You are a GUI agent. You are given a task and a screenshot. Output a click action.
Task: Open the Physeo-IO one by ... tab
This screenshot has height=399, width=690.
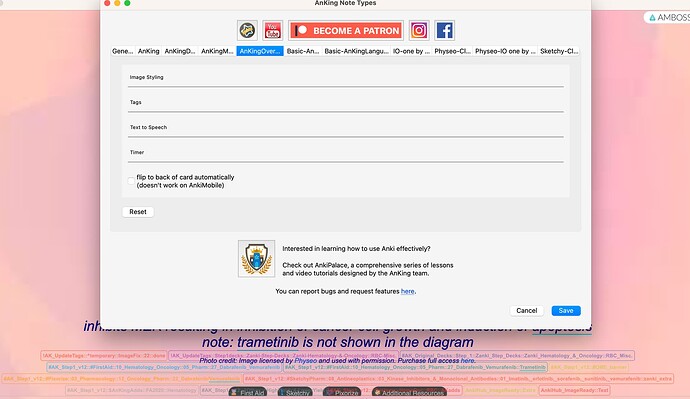(505, 51)
